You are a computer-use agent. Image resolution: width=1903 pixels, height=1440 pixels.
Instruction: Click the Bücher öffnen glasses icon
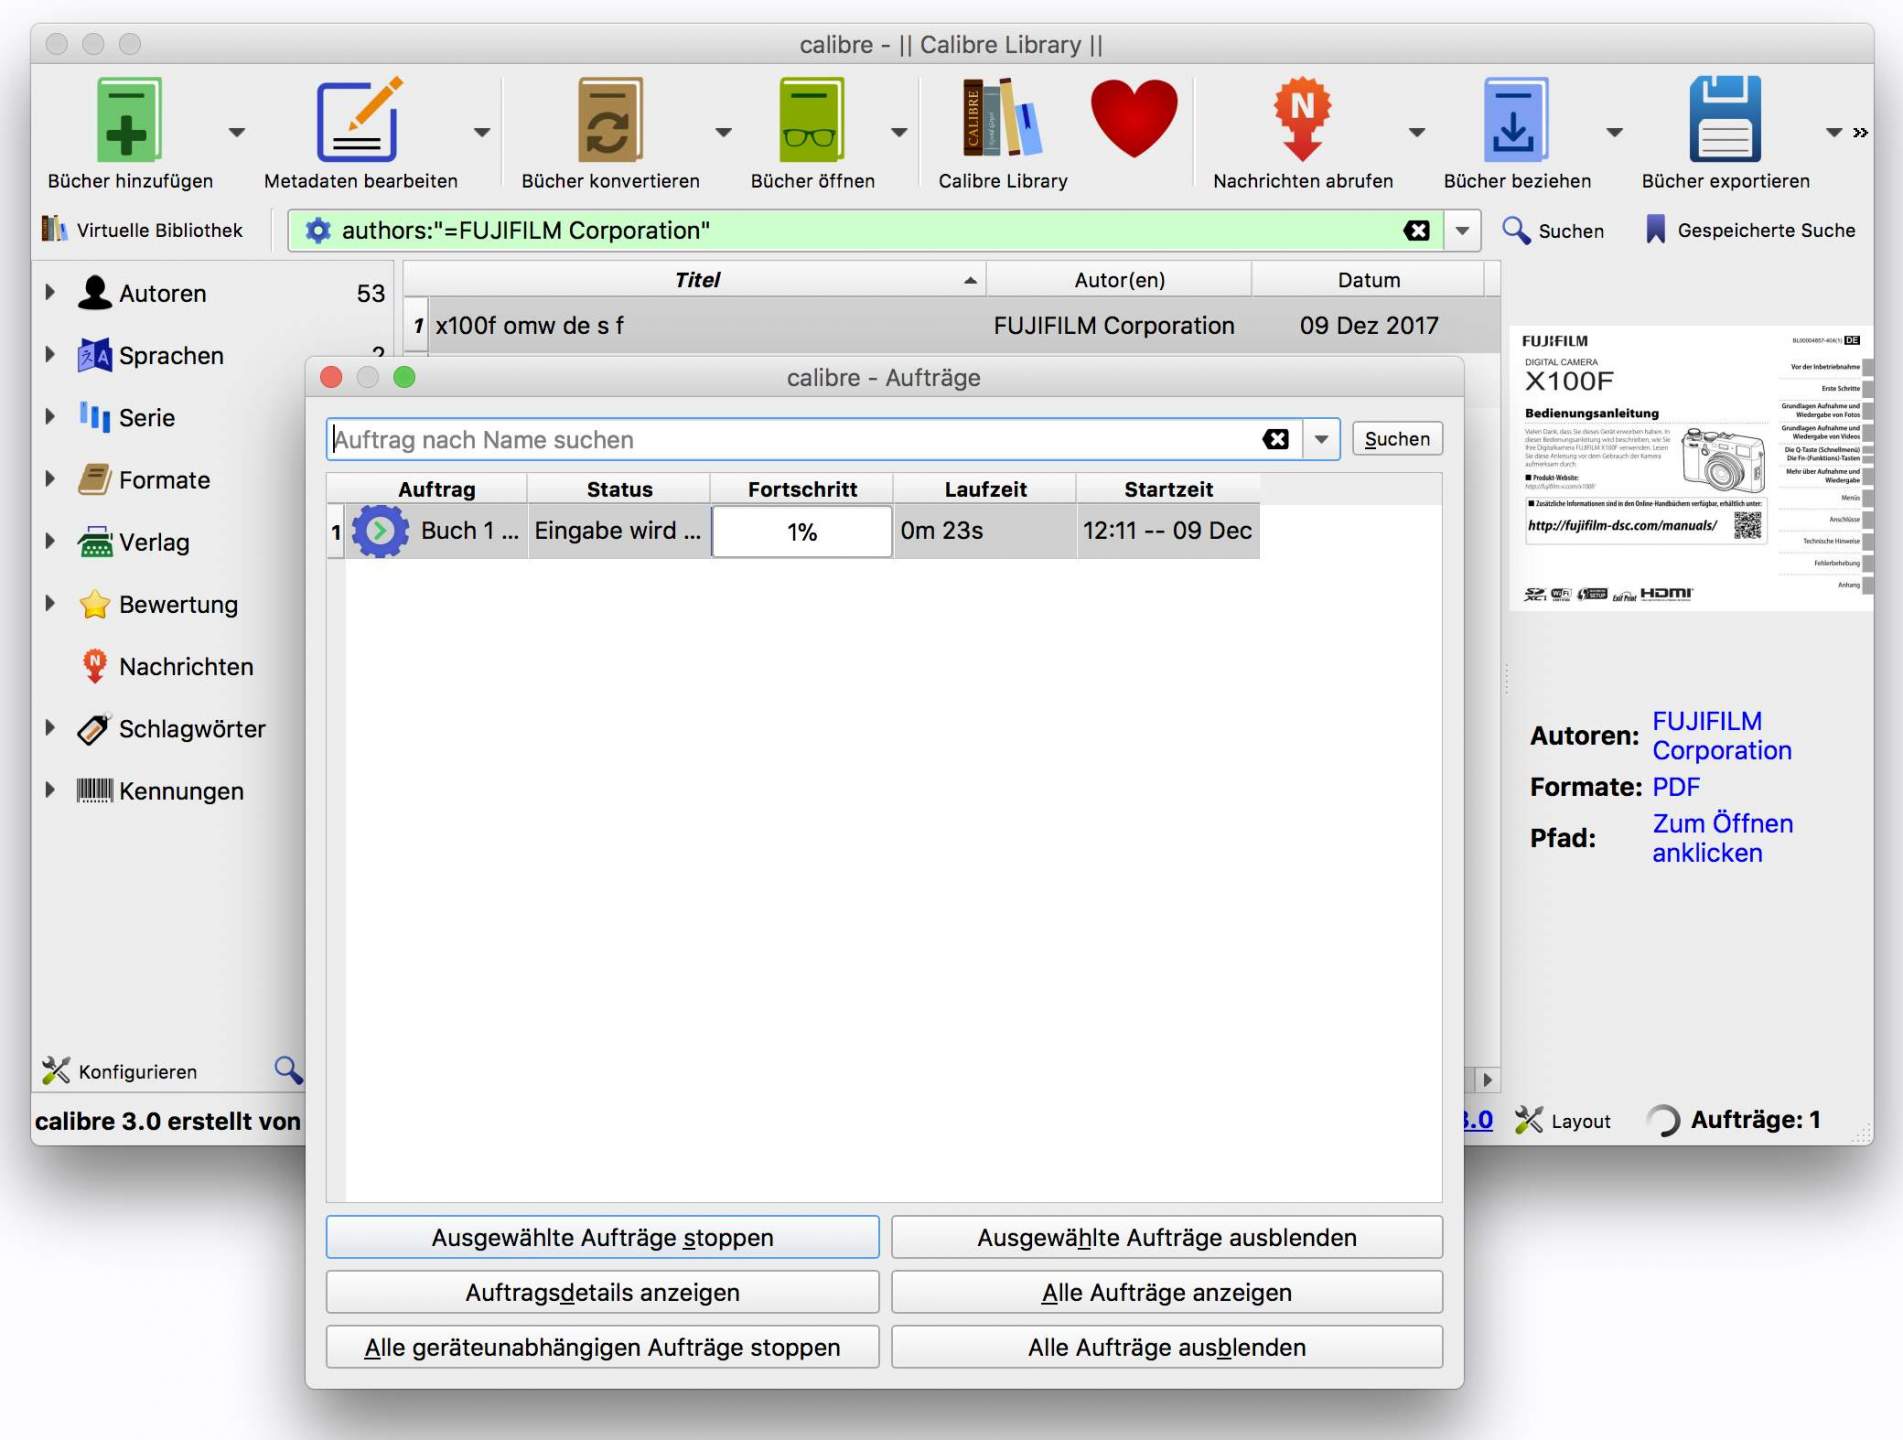point(811,120)
